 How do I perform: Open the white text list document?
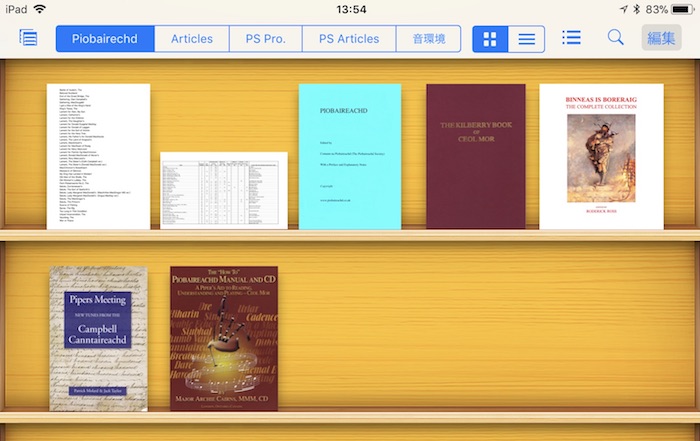click(x=98, y=156)
